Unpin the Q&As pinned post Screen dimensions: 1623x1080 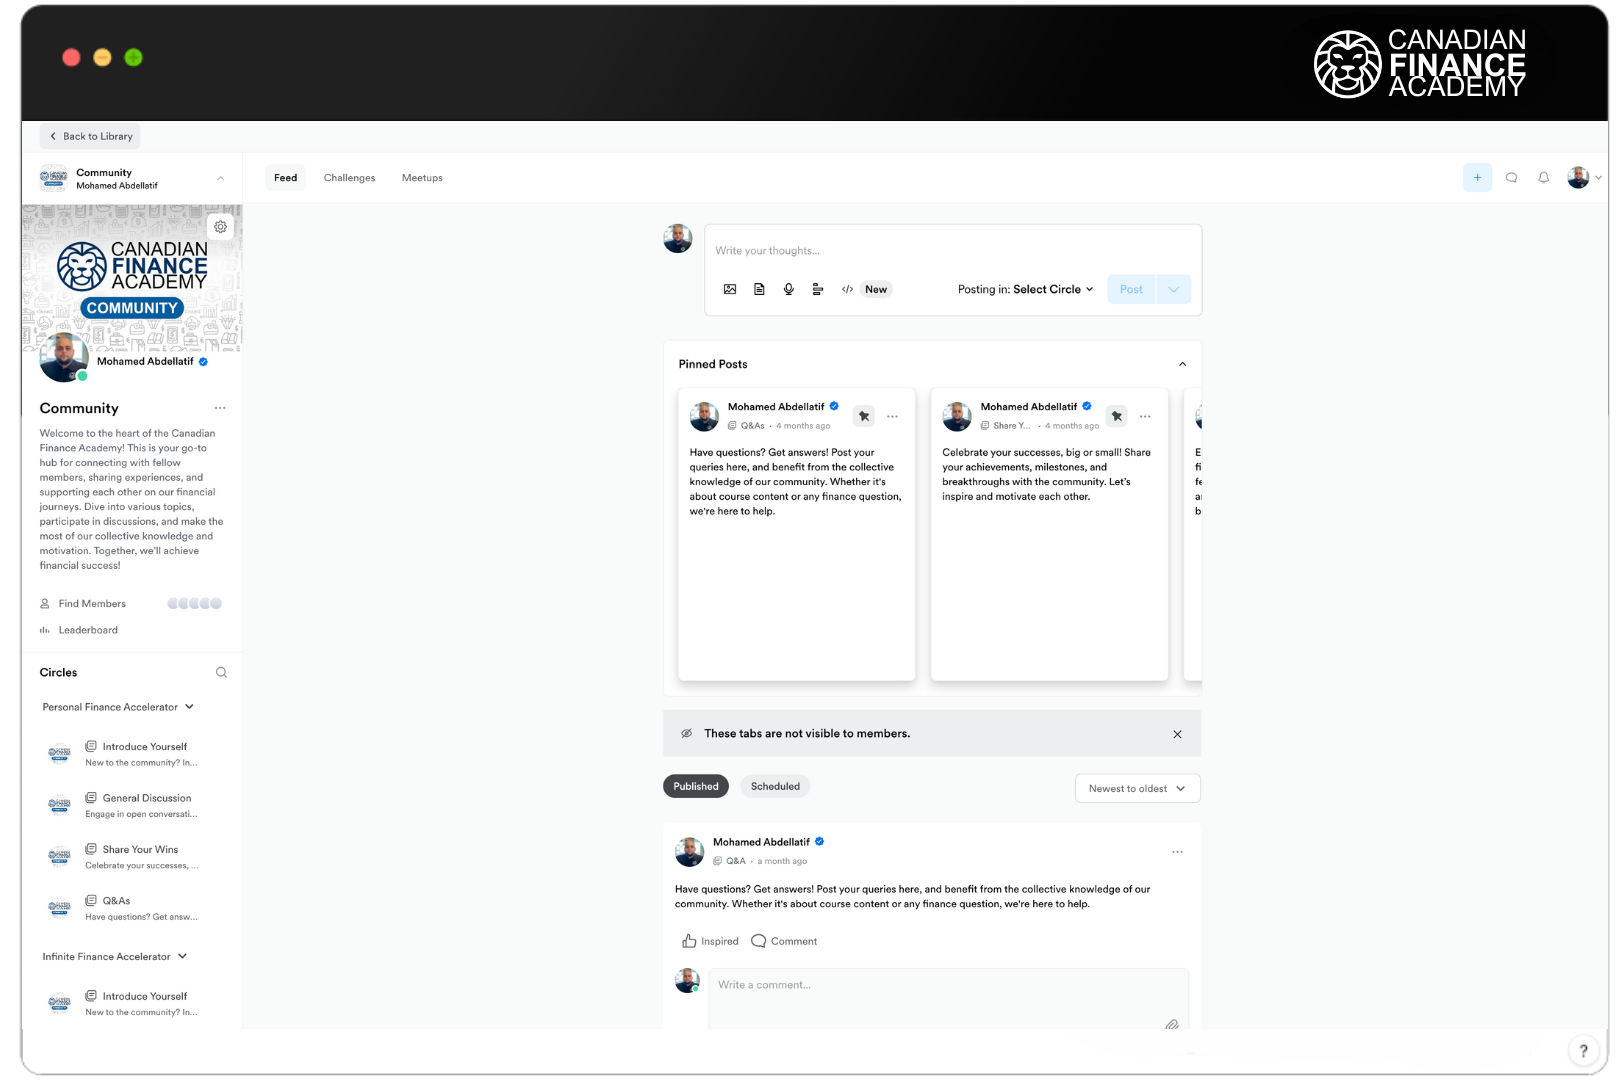point(864,416)
